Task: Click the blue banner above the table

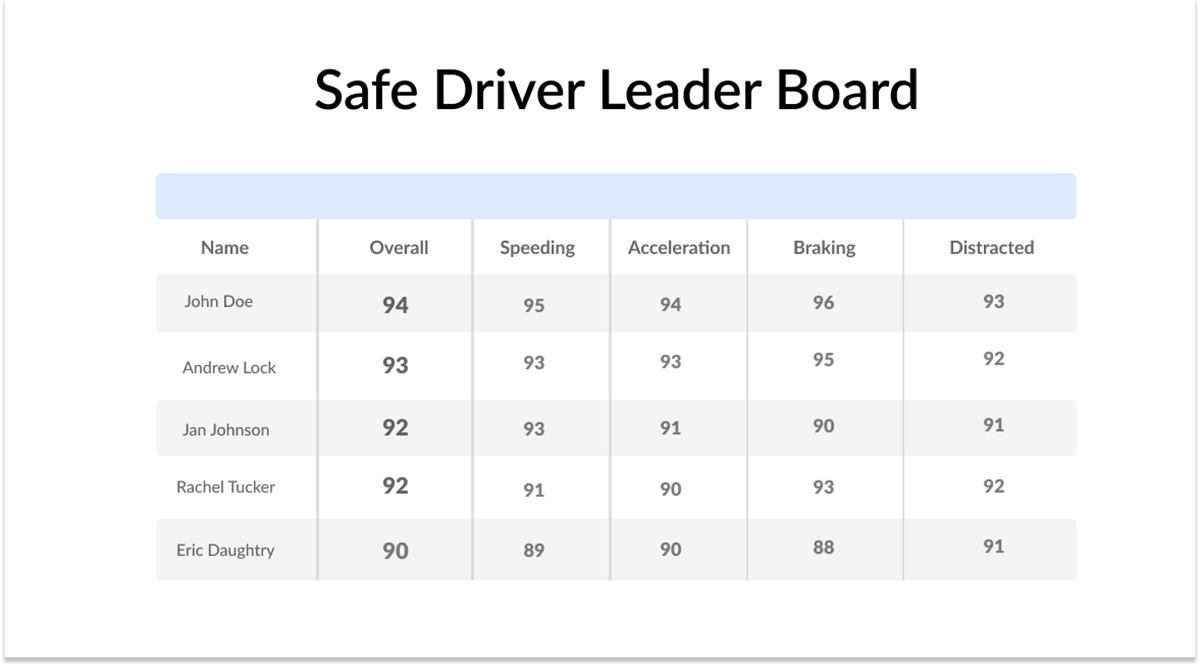Action: coord(616,196)
